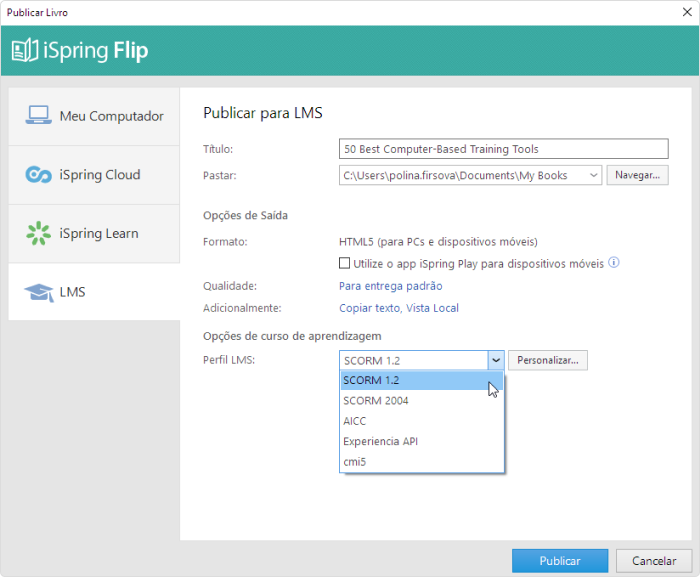Click the Publicar button
The width and height of the screenshot is (700, 577).
[560, 561]
